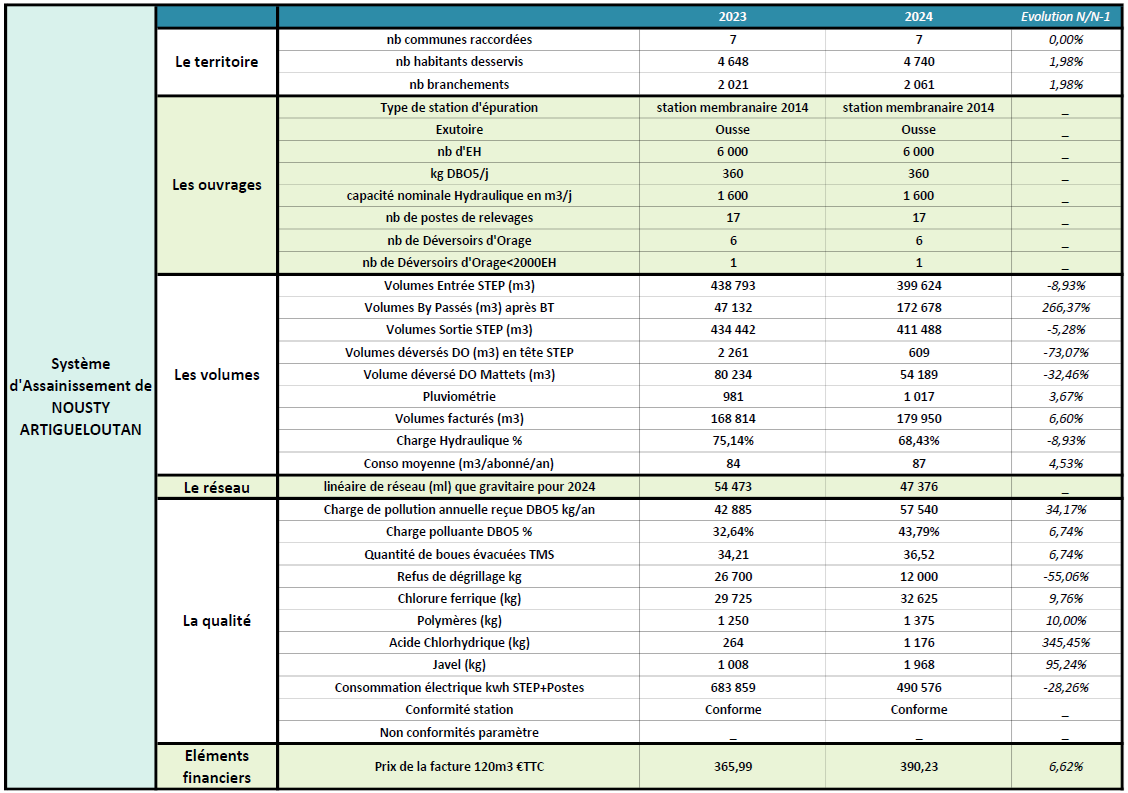
Task: Click the Les ouvrages section label
Action: coord(216,185)
